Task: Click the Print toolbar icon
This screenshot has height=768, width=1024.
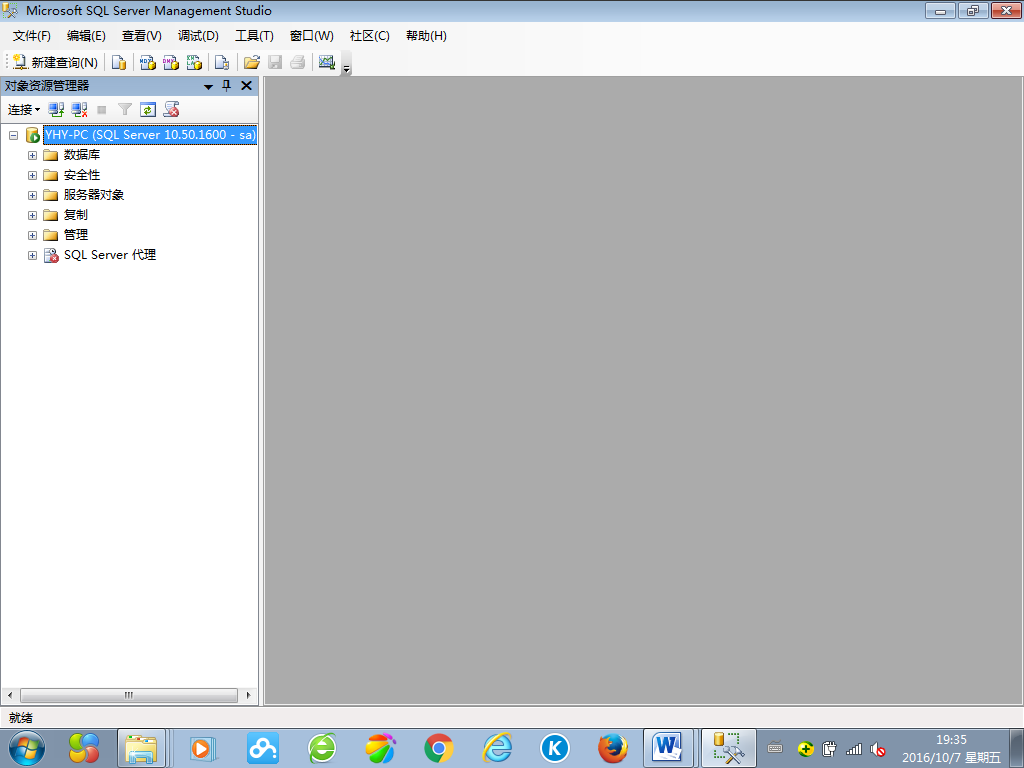Action: 298,62
